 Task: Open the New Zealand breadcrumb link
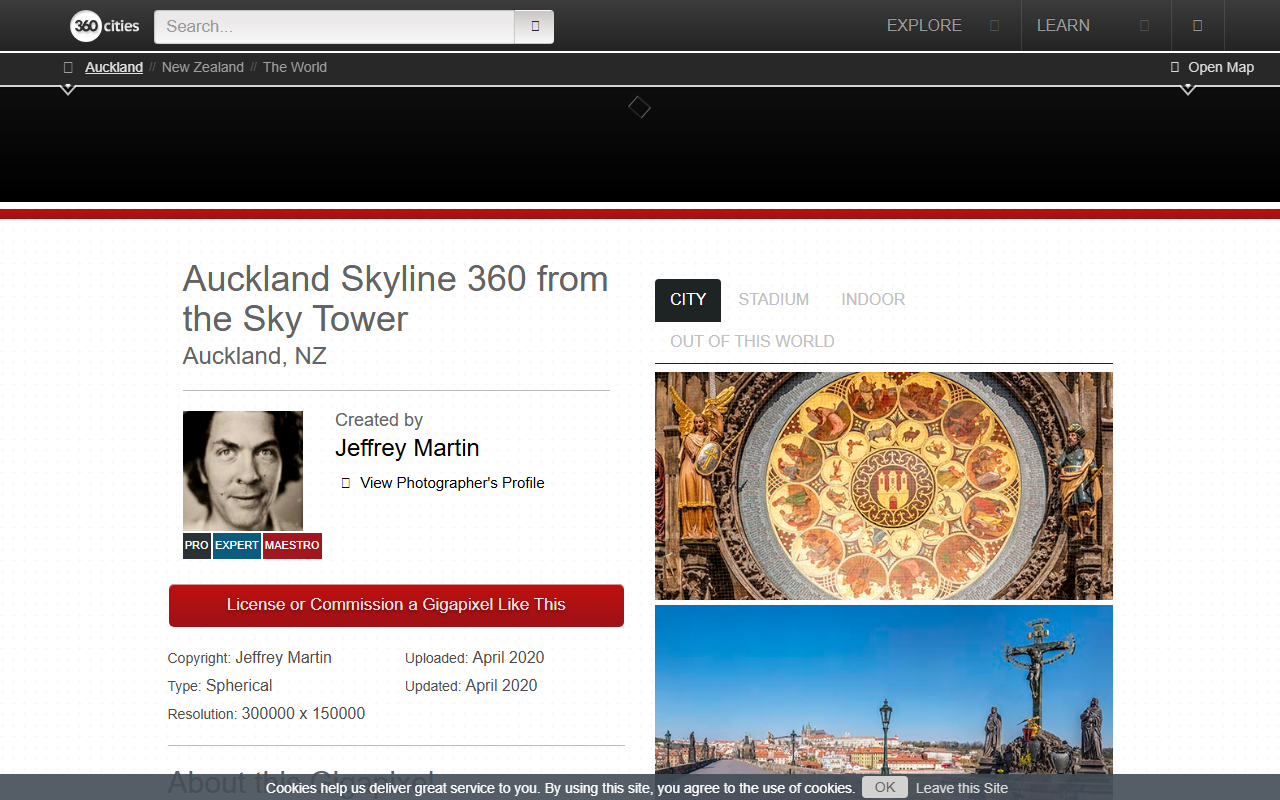pyautogui.click(x=203, y=67)
